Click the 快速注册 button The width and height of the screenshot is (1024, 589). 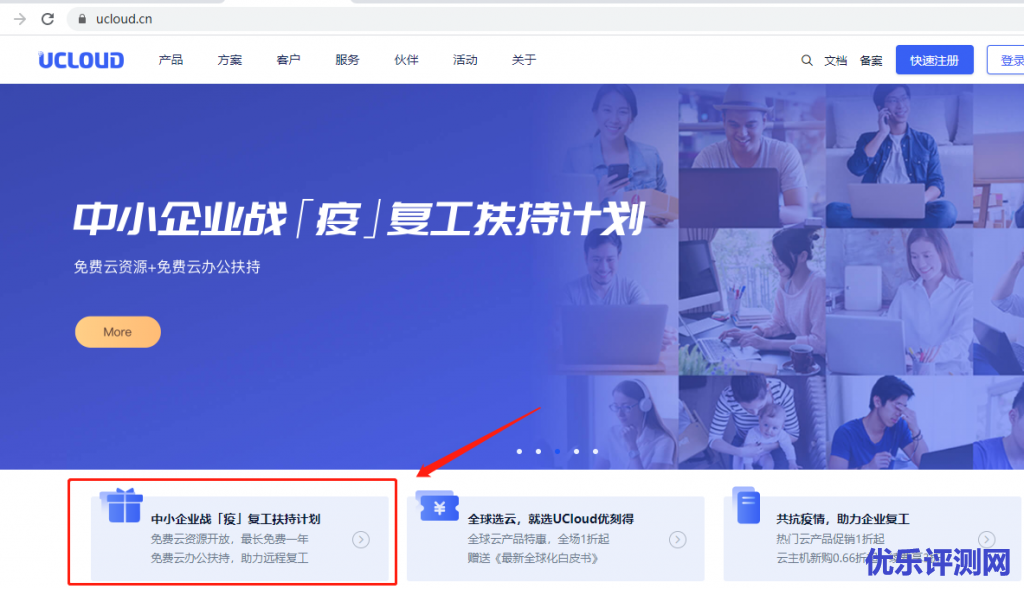click(x=935, y=60)
